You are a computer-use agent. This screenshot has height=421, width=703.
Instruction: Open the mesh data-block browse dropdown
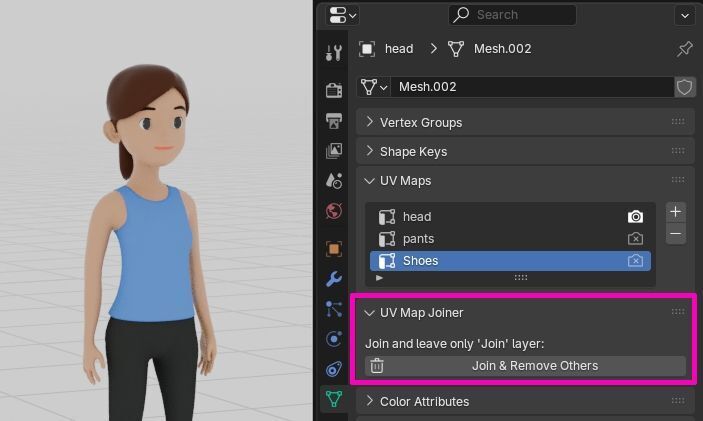tap(374, 87)
